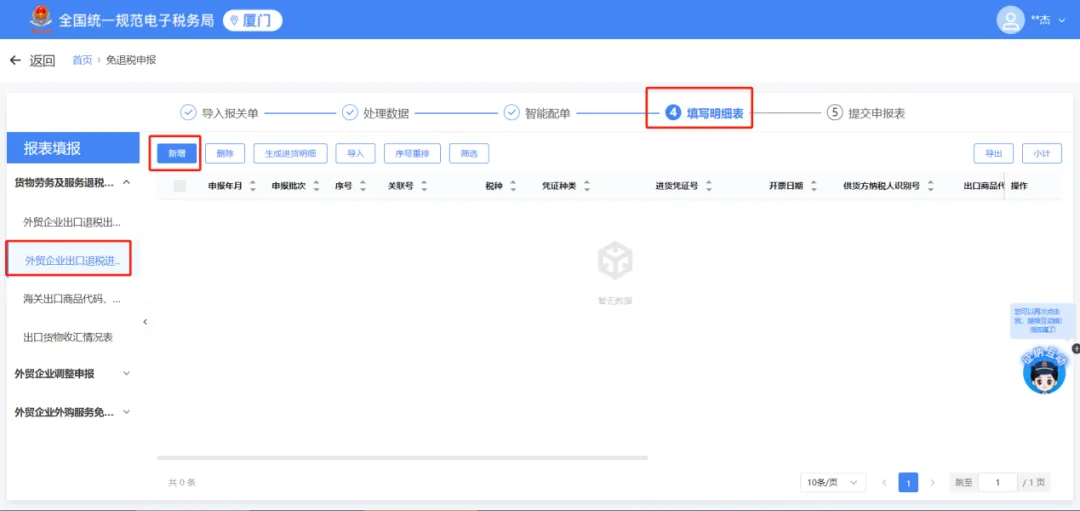Click the 筛选 button

tap(469, 154)
